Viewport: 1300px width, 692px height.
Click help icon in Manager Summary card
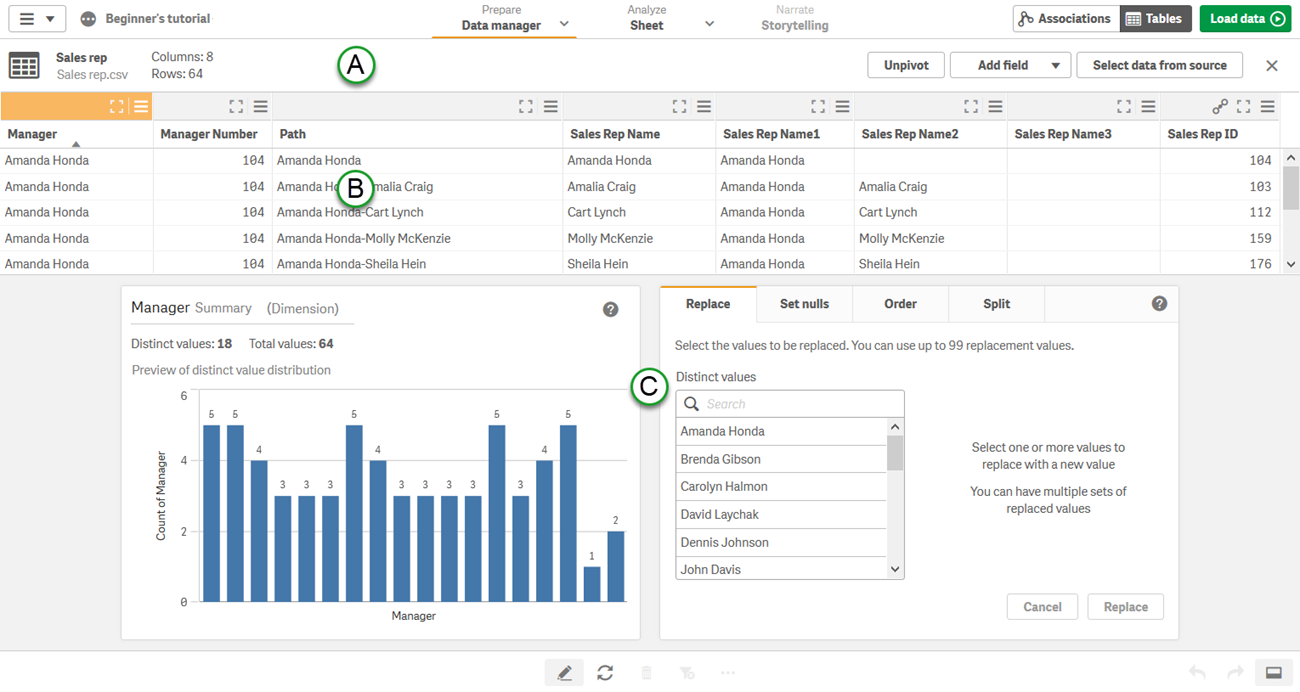point(610,310)
